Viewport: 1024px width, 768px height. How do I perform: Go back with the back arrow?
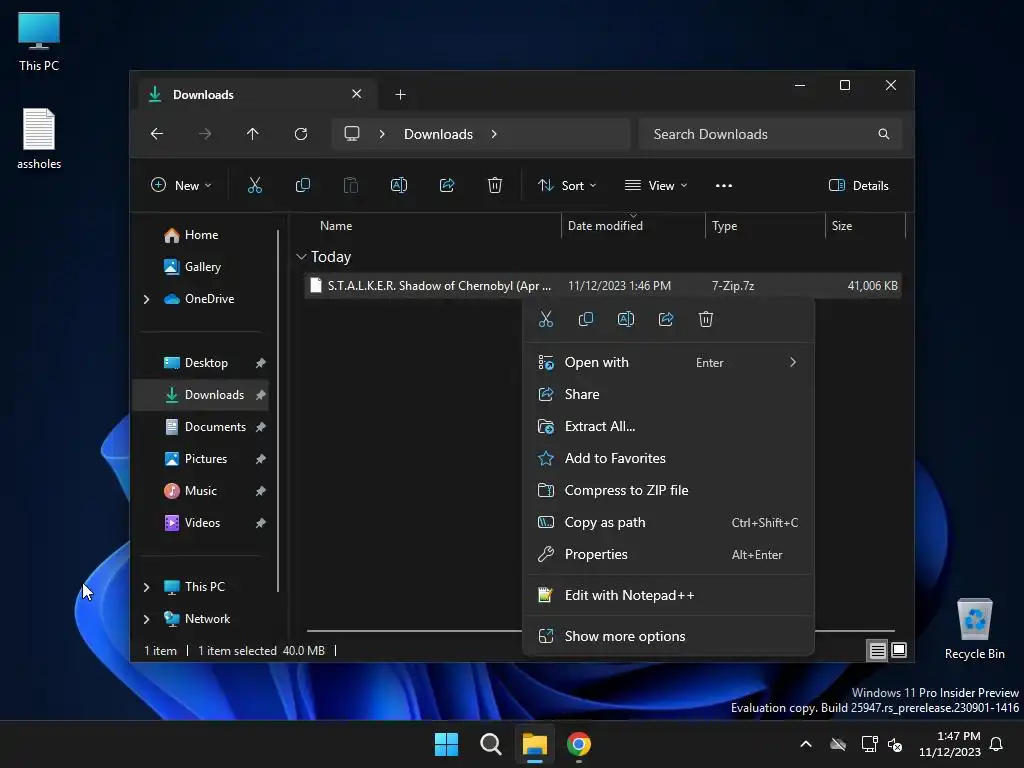157,134
